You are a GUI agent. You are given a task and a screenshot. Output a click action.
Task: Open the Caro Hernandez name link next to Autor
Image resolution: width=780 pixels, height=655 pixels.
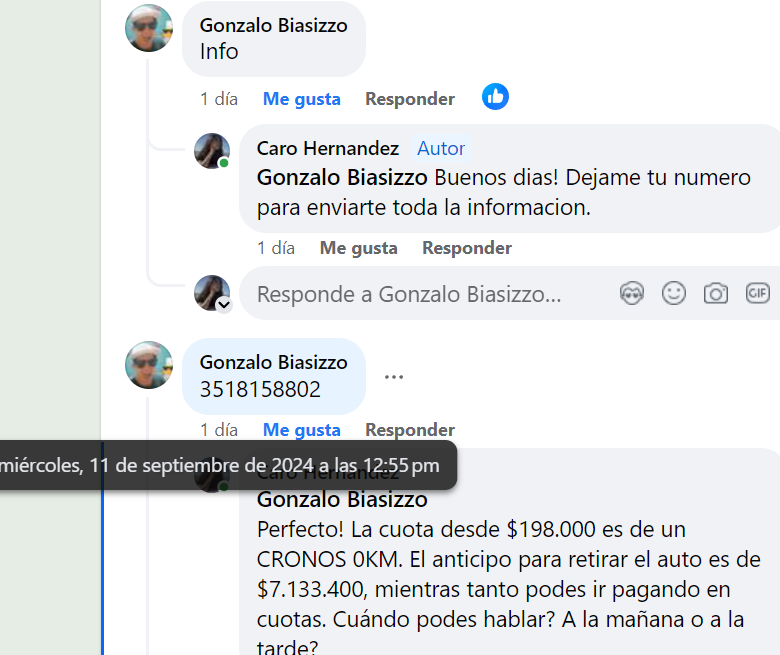click(327, 148)
